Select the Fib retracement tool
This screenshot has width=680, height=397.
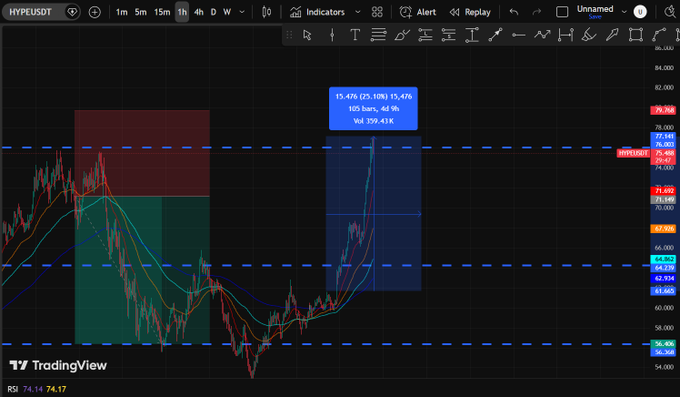pos(378,35)
